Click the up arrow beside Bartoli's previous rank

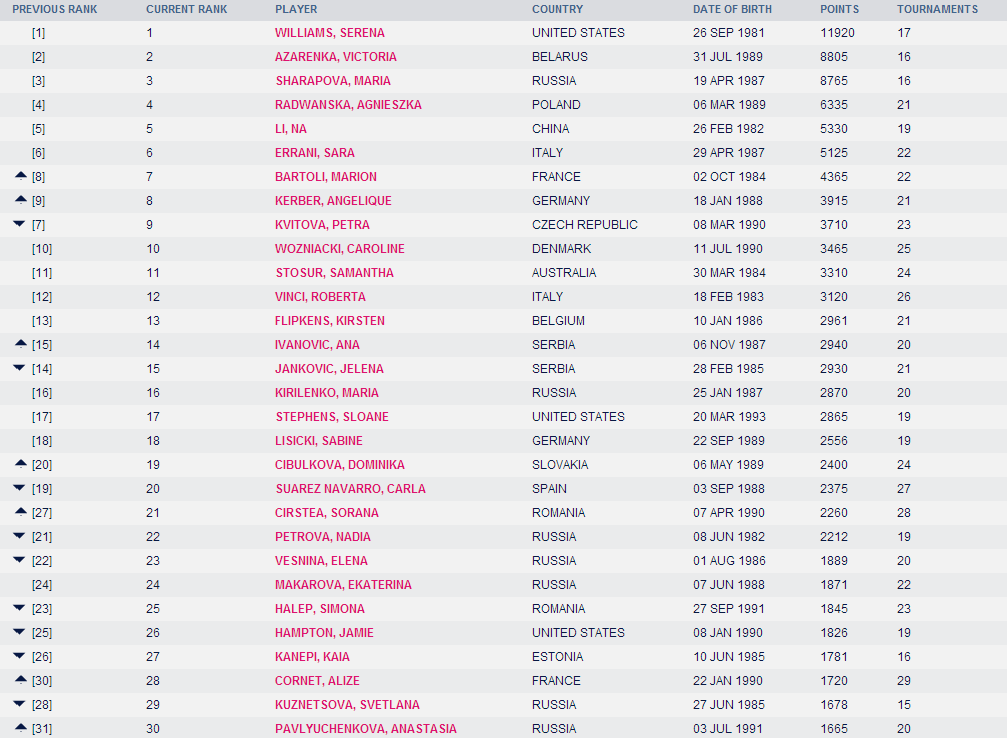point(21,175)
